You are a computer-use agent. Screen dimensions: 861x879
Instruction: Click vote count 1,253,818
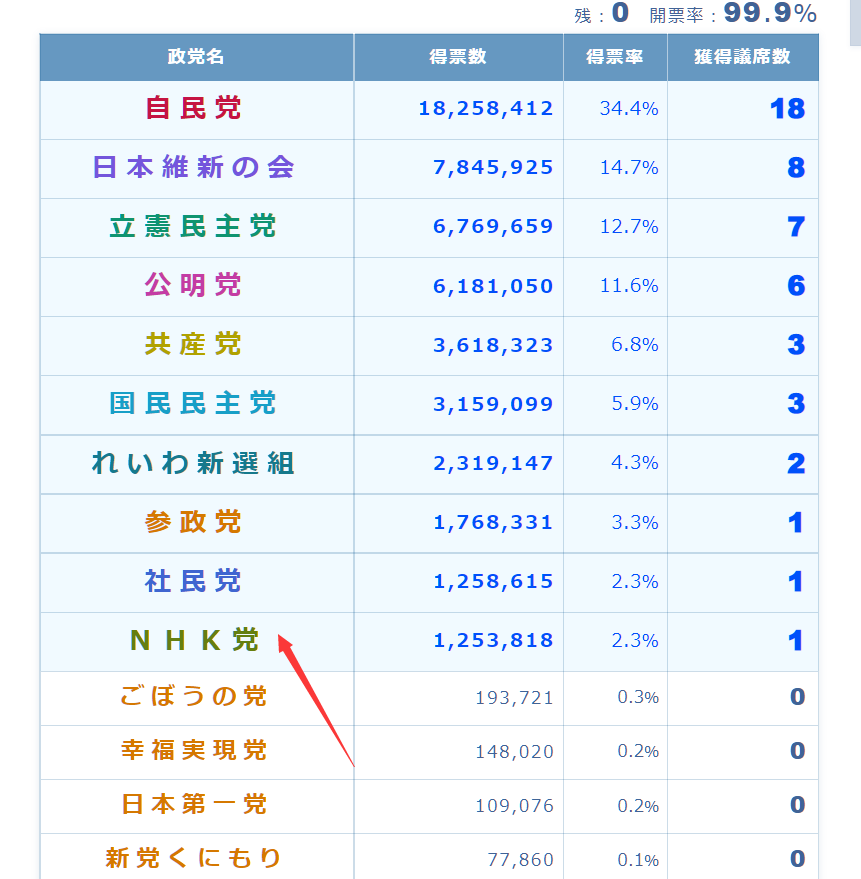tap(493, 640)
